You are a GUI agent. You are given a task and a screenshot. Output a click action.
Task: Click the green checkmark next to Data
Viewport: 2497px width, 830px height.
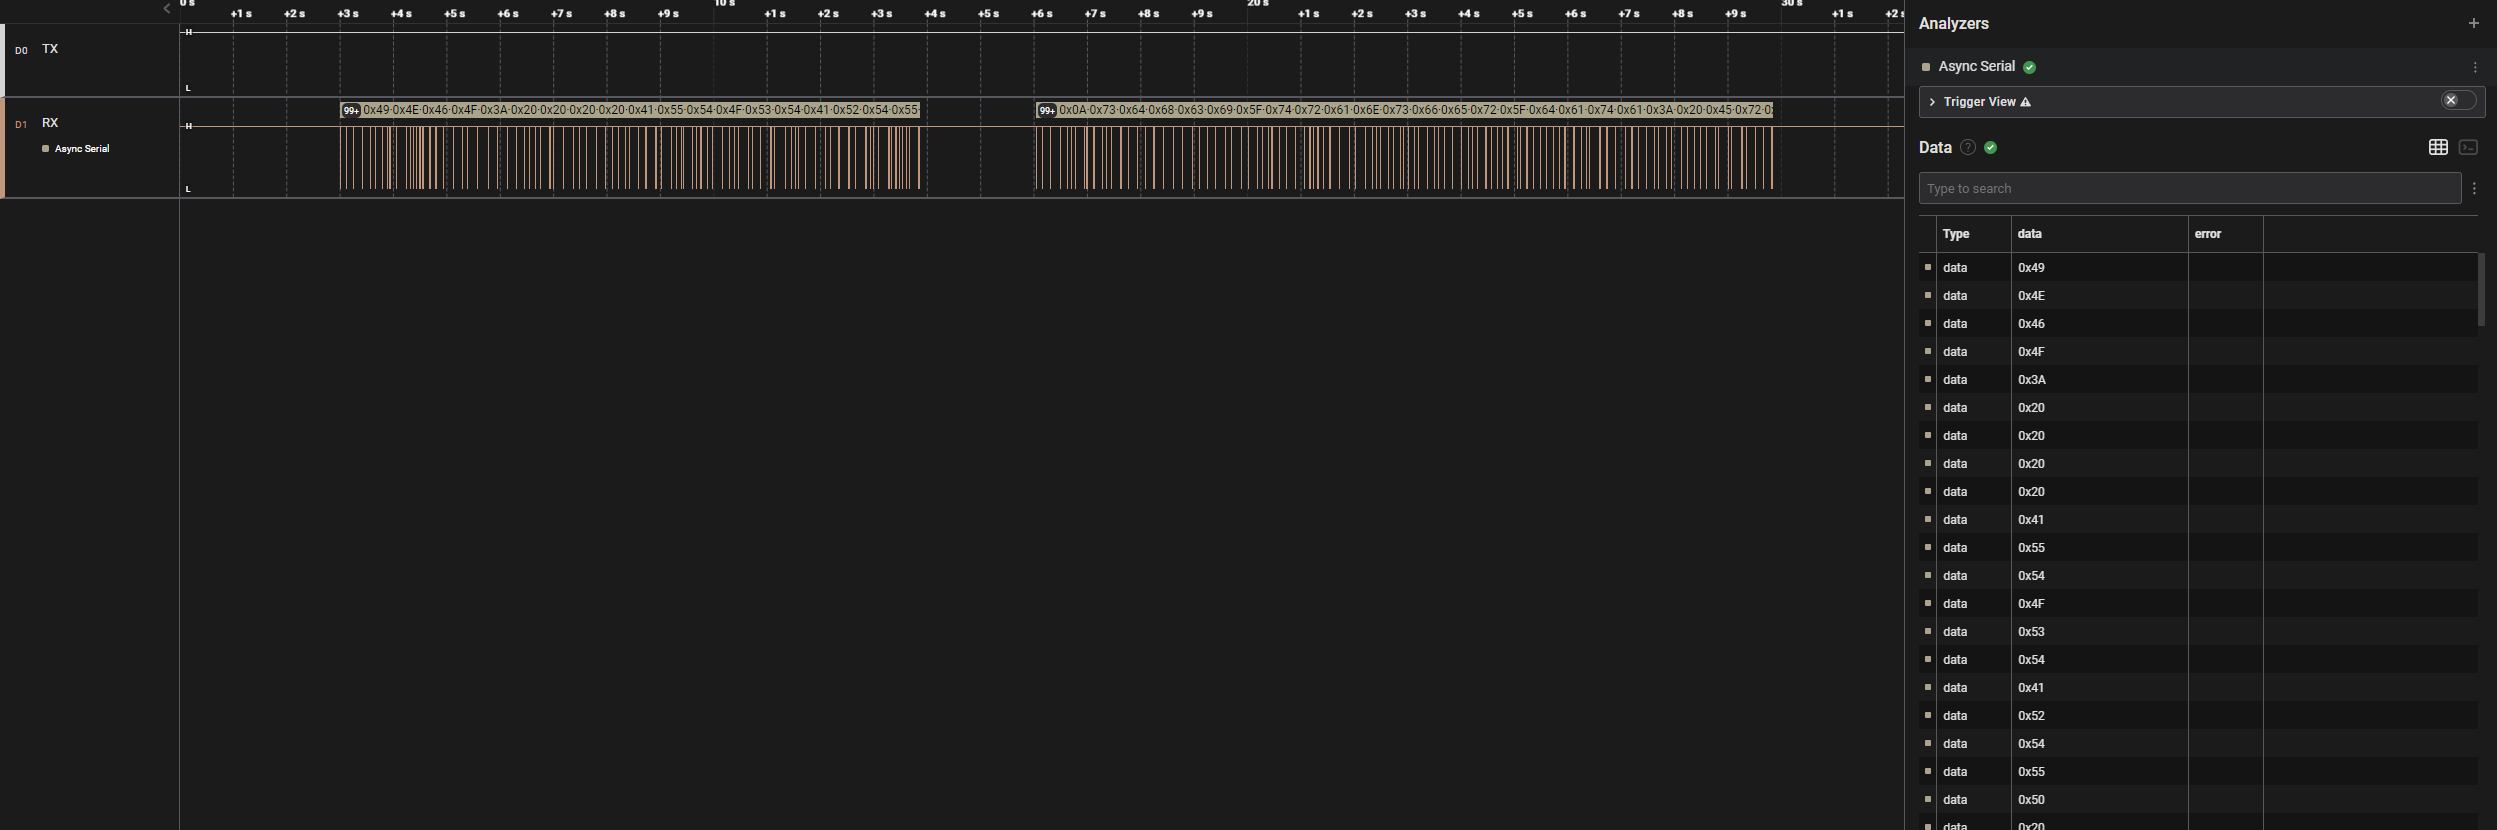click(1990, 147)
